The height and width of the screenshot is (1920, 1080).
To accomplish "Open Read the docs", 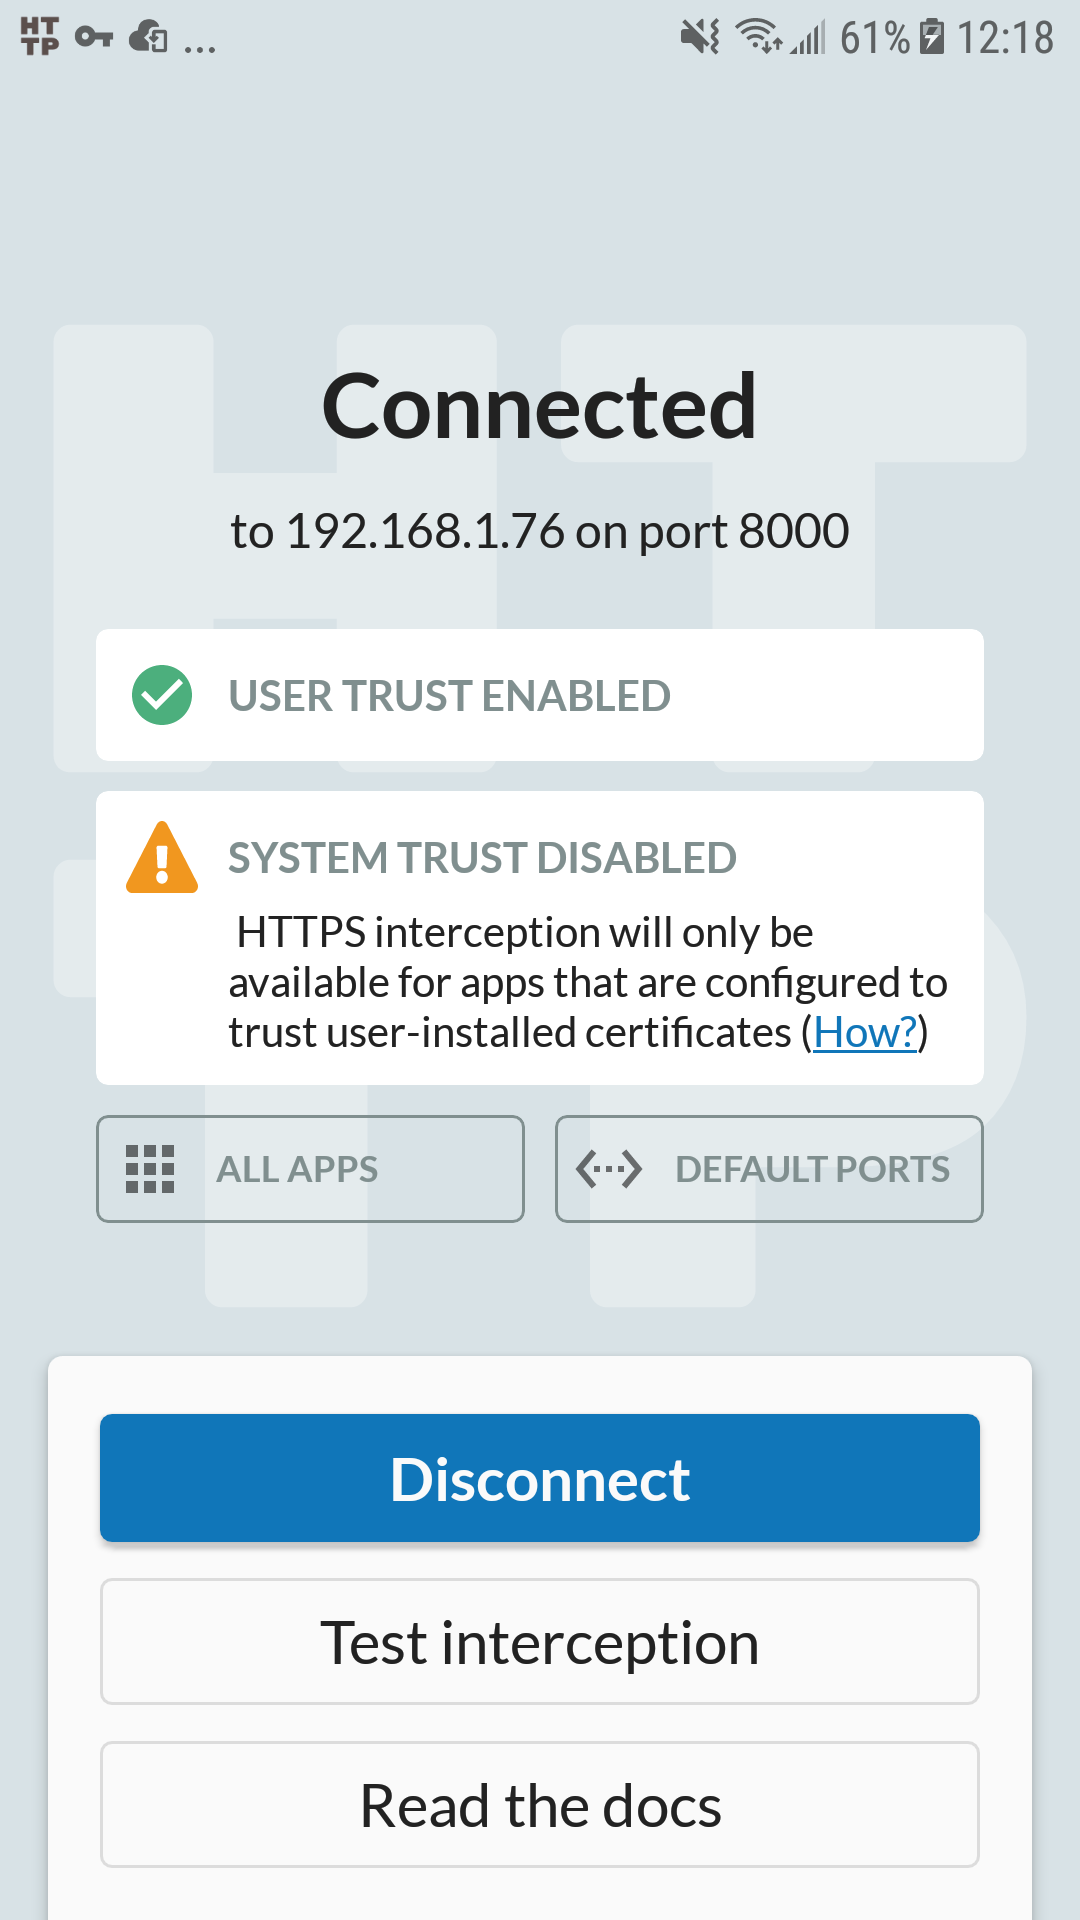I will pyautogui.click(x=540, y=1804).
